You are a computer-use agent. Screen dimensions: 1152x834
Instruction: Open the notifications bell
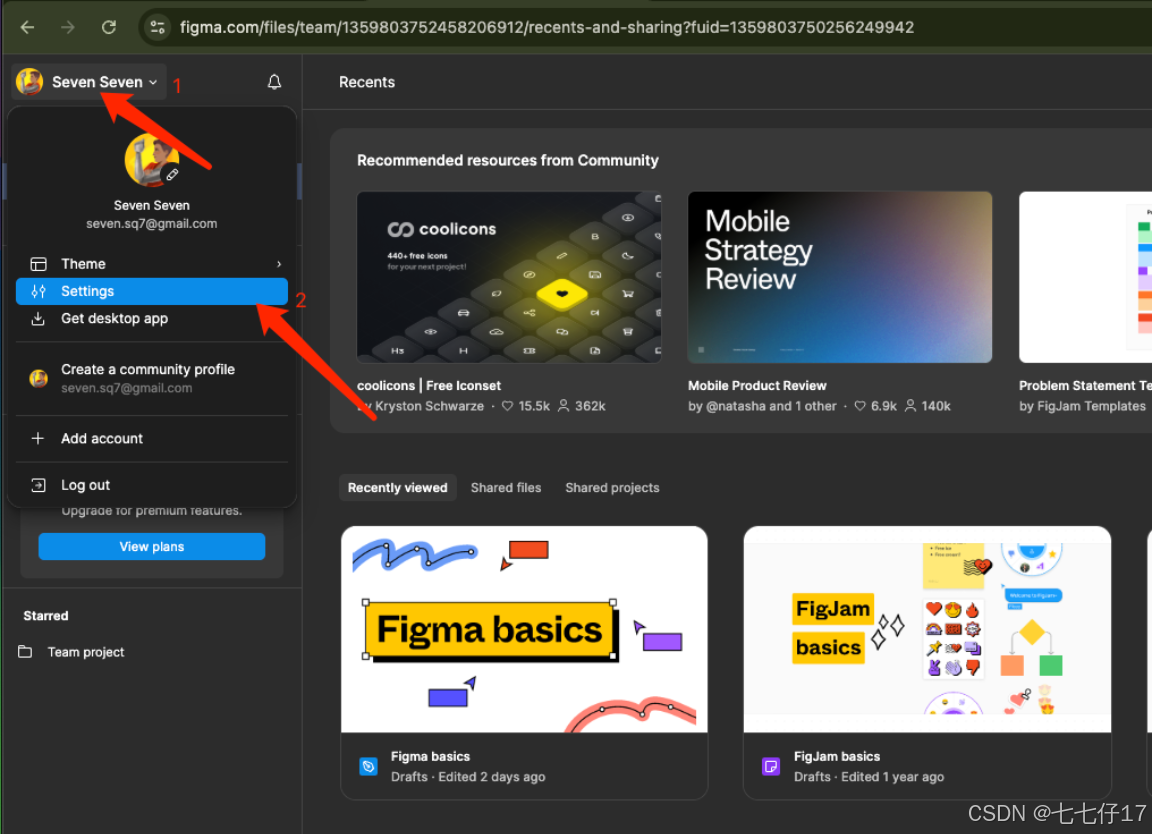click(x=274, y=82)
